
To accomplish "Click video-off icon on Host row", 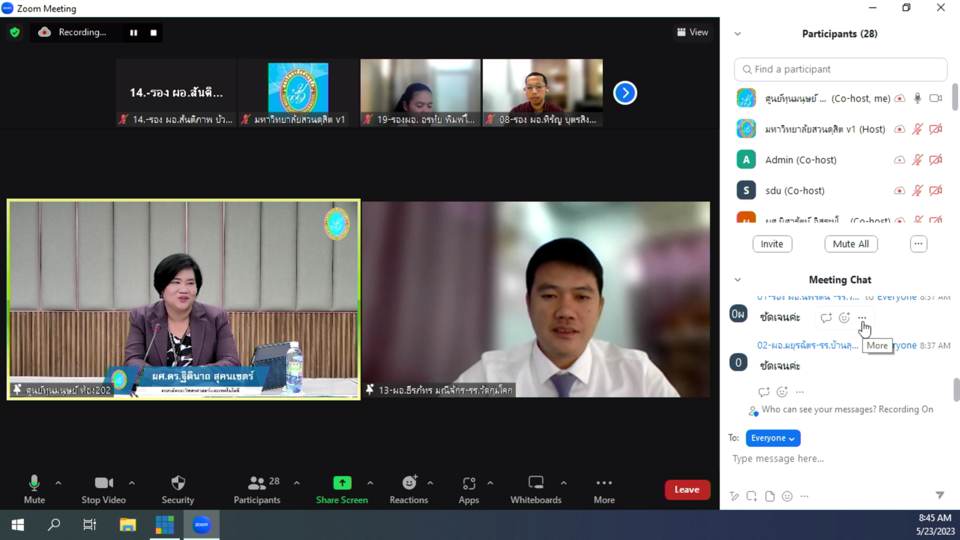I will point(936,129).
